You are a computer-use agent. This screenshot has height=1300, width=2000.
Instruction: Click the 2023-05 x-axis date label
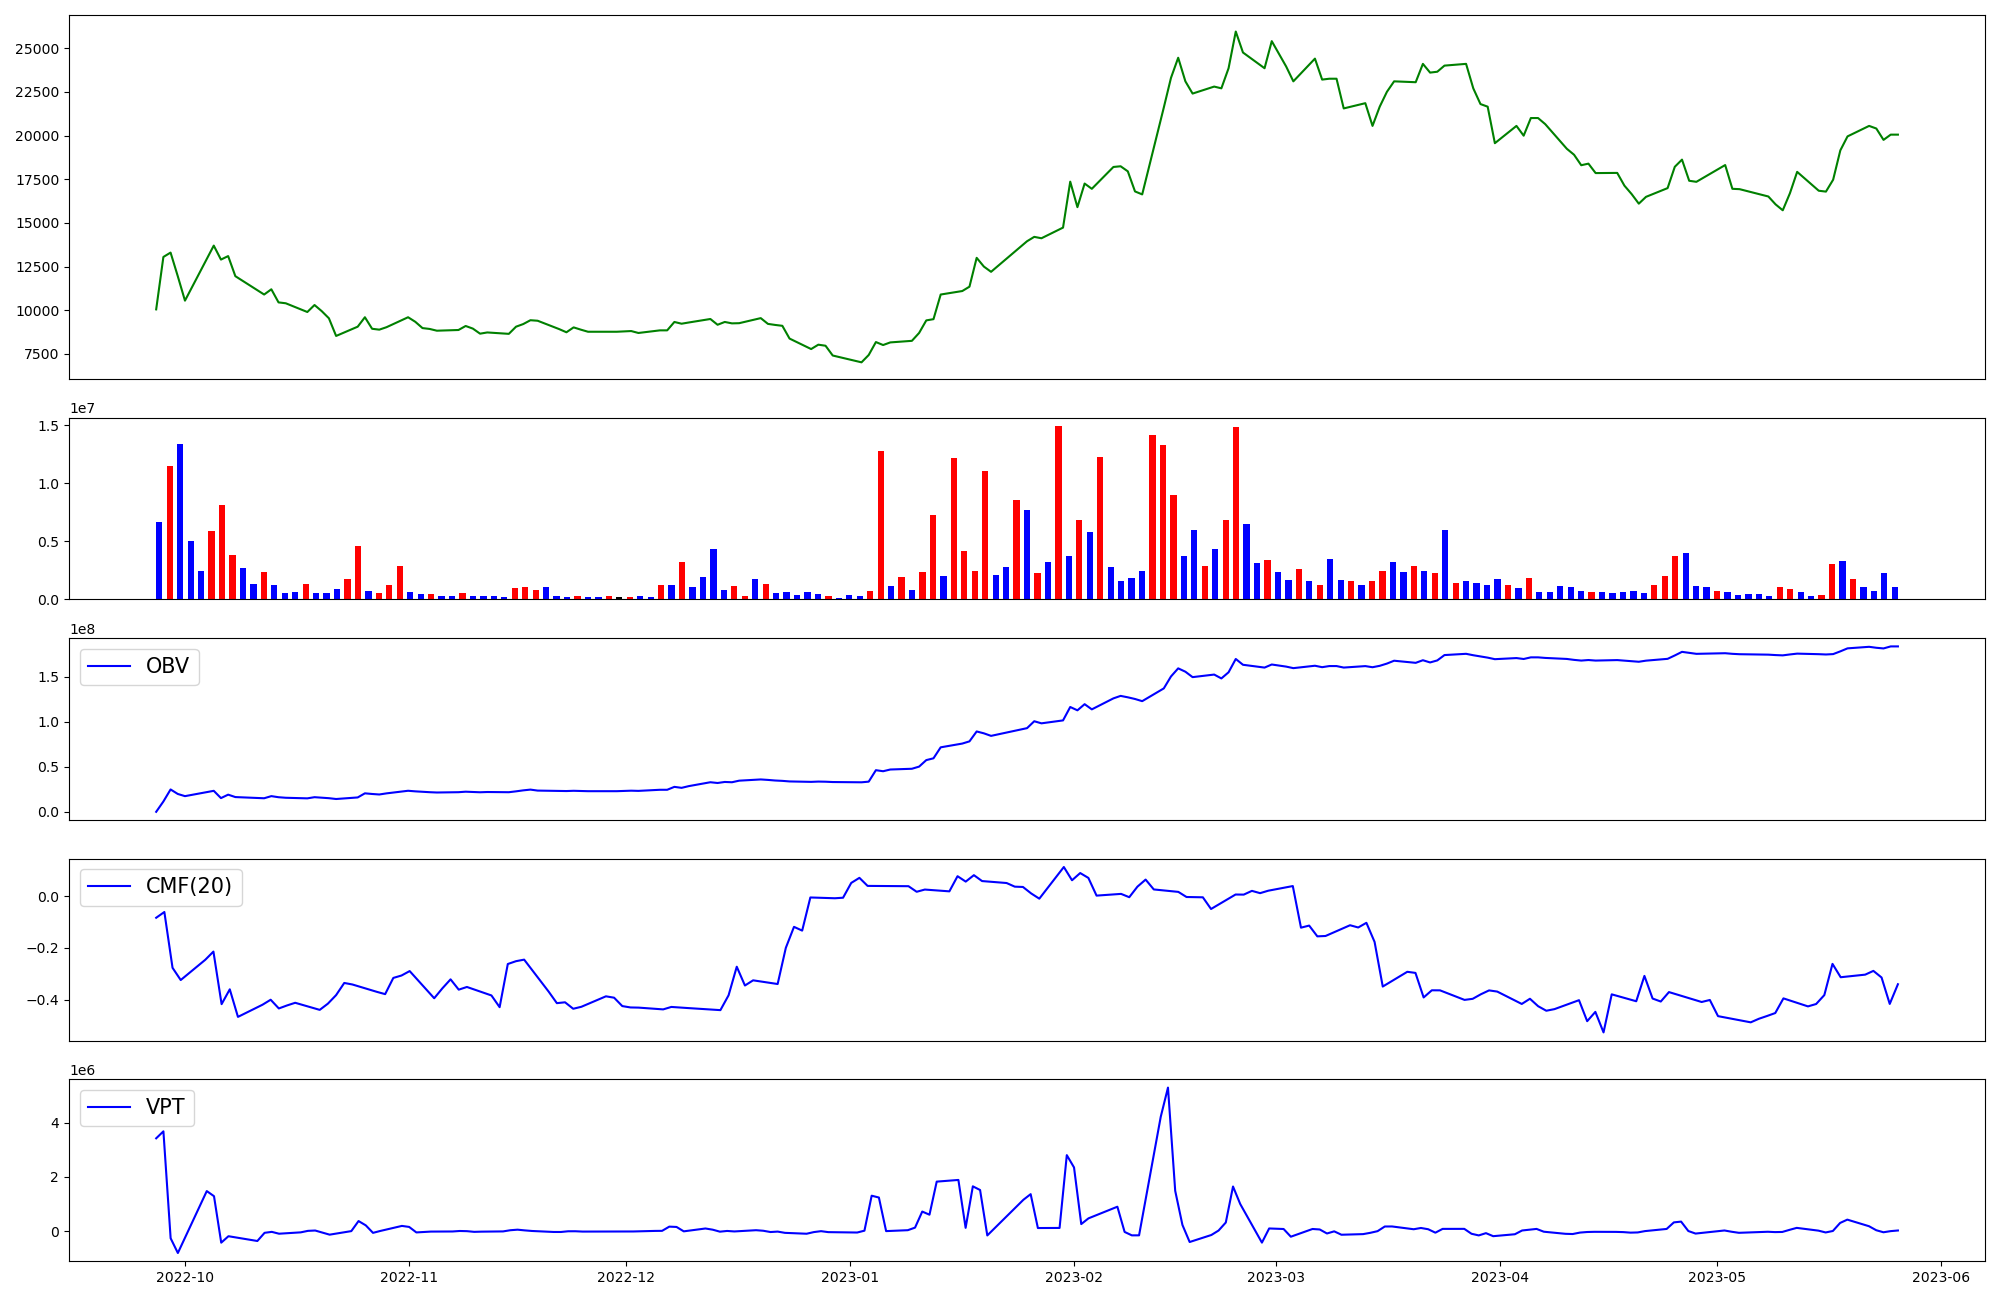click(x=1717, y=1277)
